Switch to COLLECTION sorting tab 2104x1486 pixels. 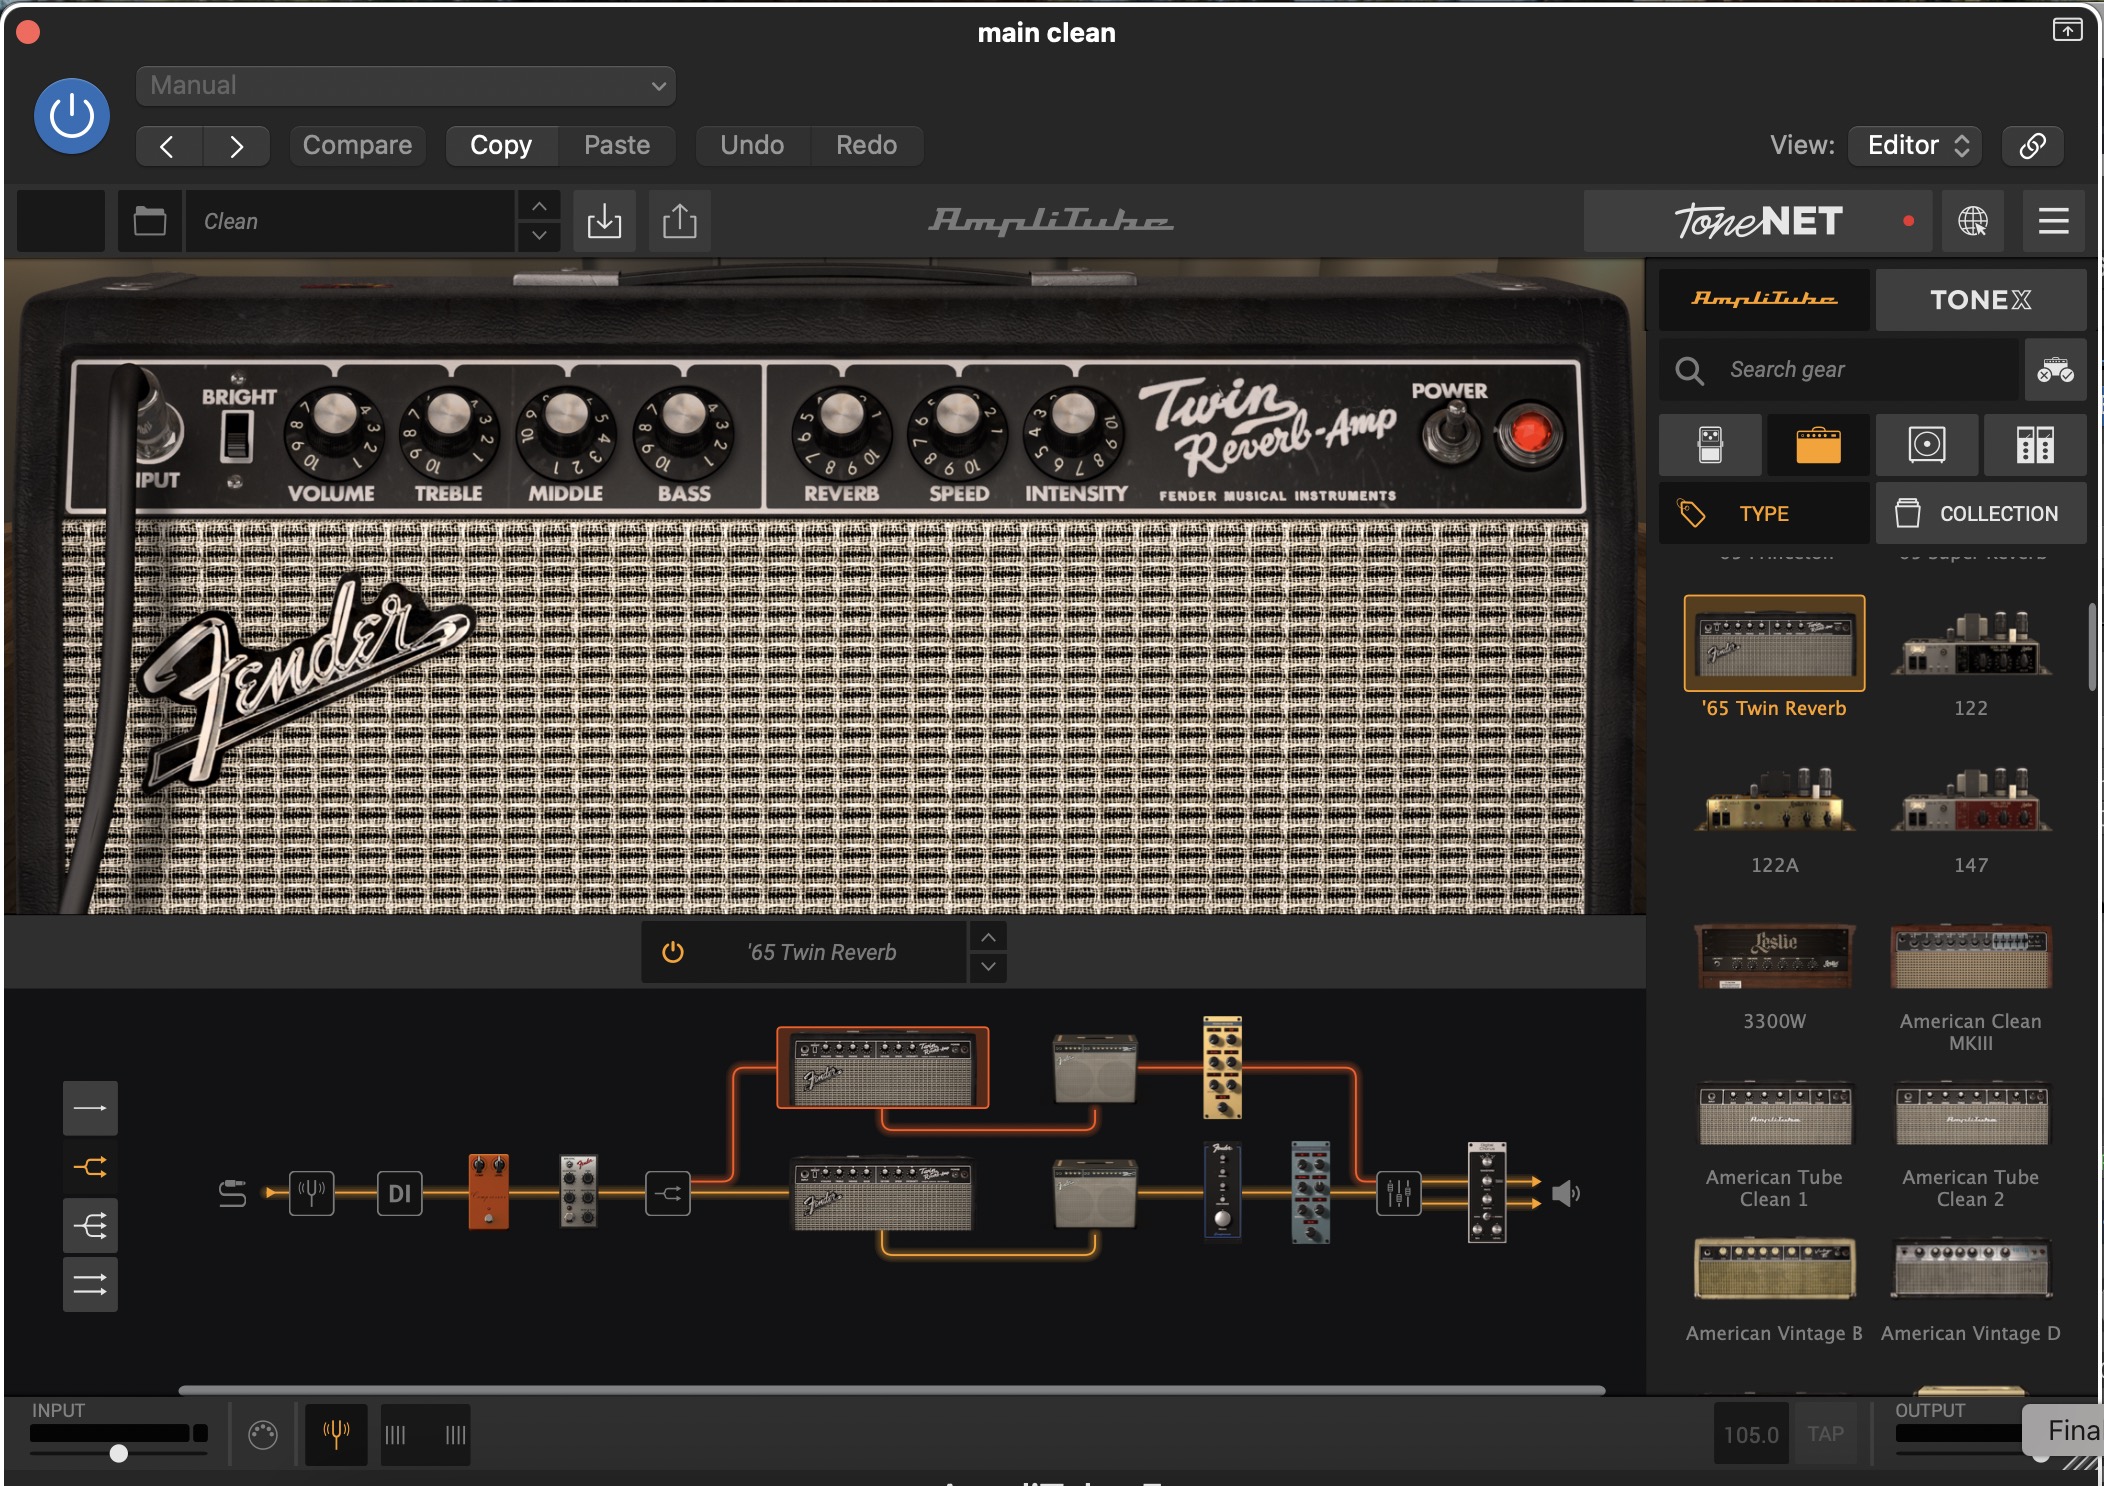[1980, 513]
